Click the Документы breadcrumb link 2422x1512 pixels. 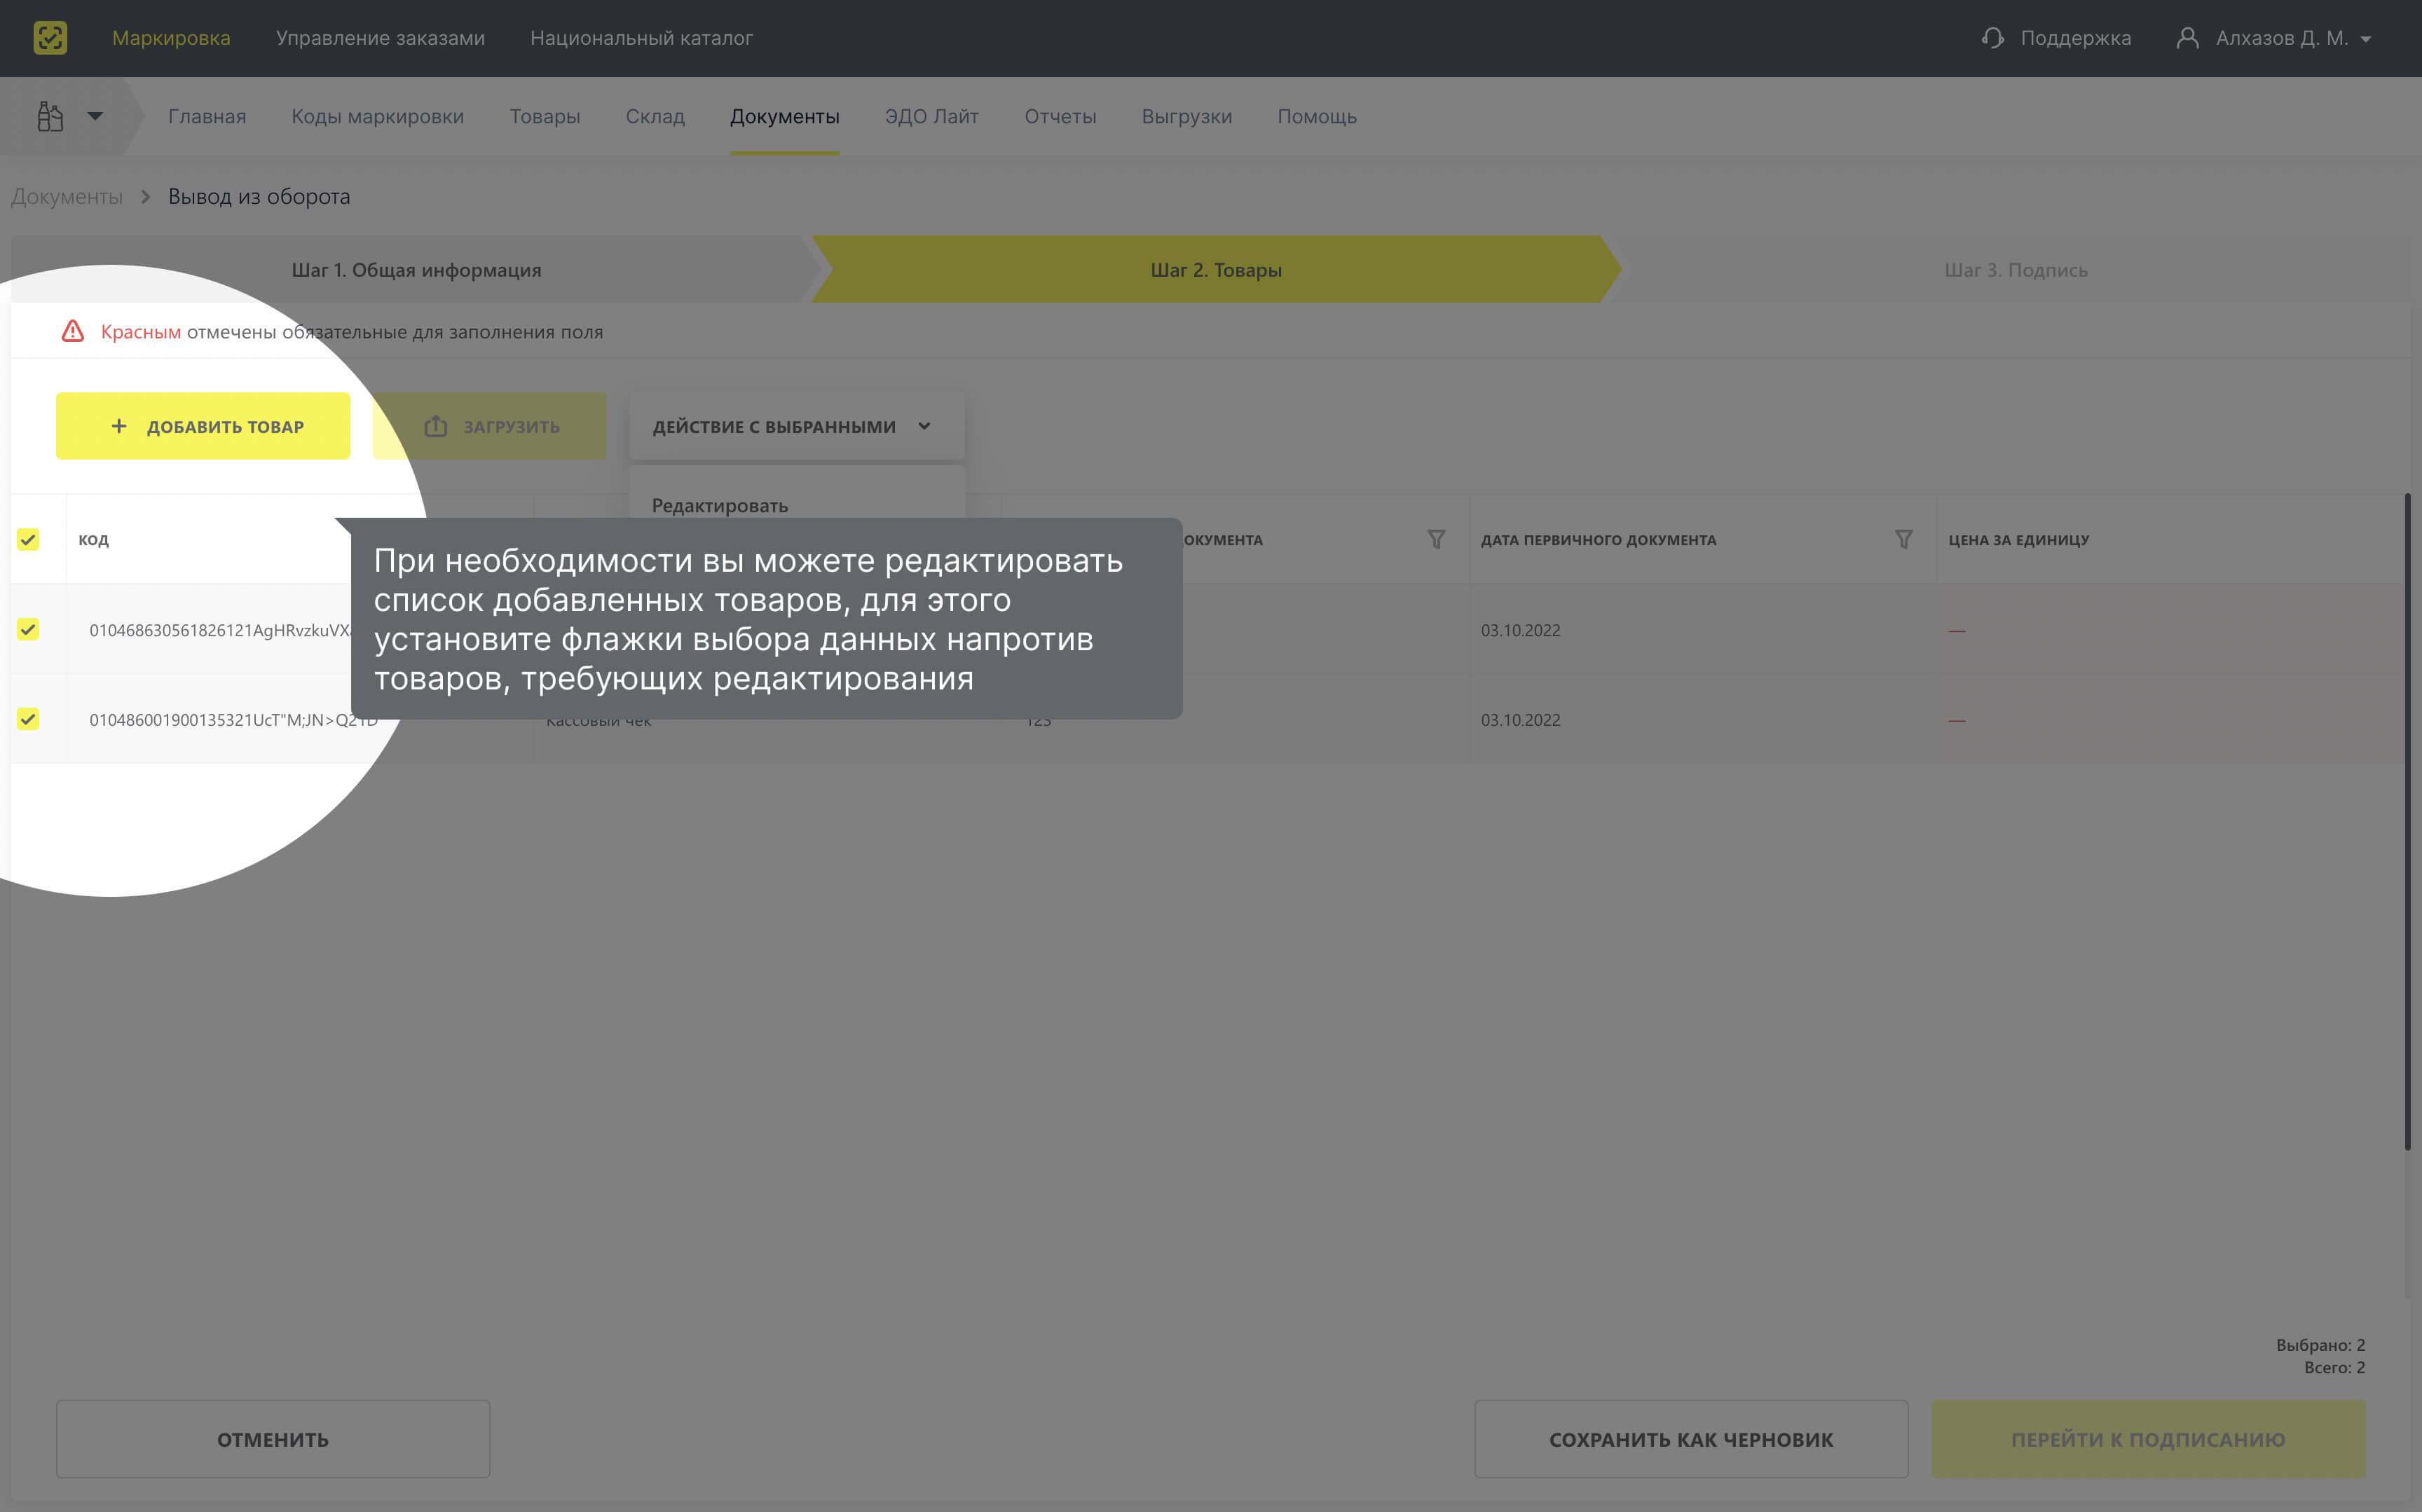coord(66,196)
